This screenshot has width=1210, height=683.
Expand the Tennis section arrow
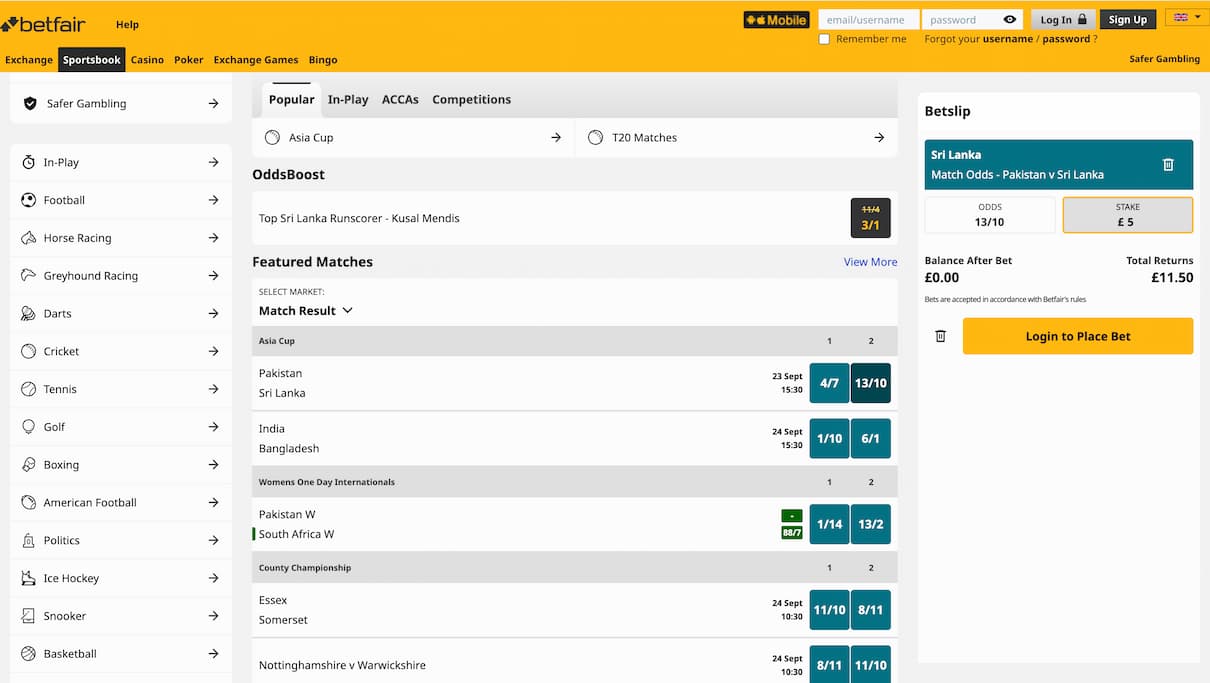coord(213,389)
